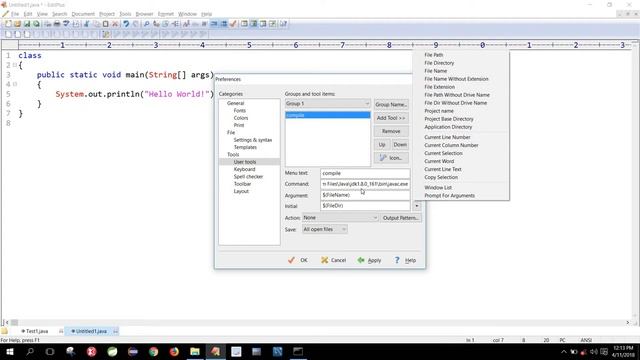Click the taskbar search icon
The width and height of the screenshot is (640, 360).
tap(30, 351)
